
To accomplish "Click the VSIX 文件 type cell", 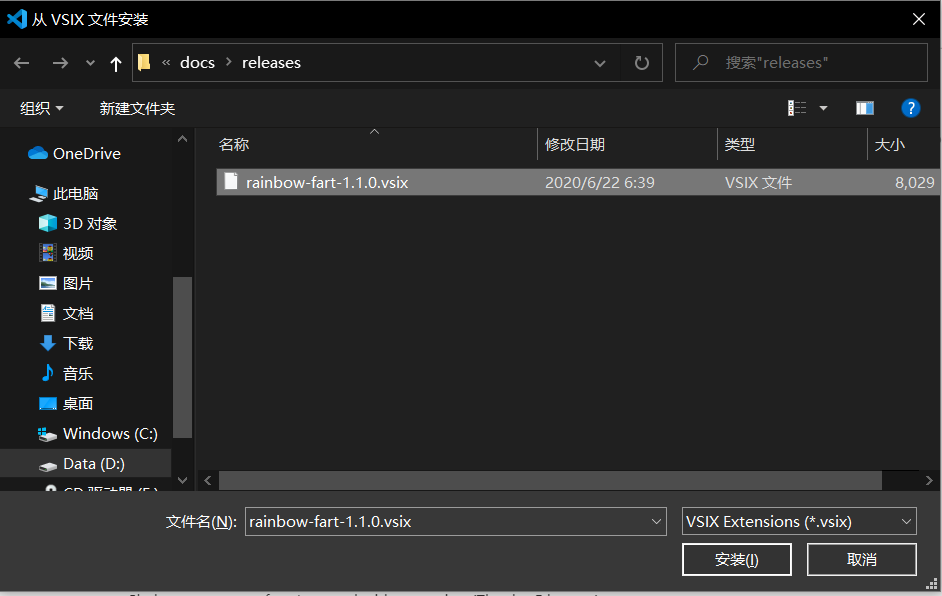I will pyautogui.click(x=758, y=182).
